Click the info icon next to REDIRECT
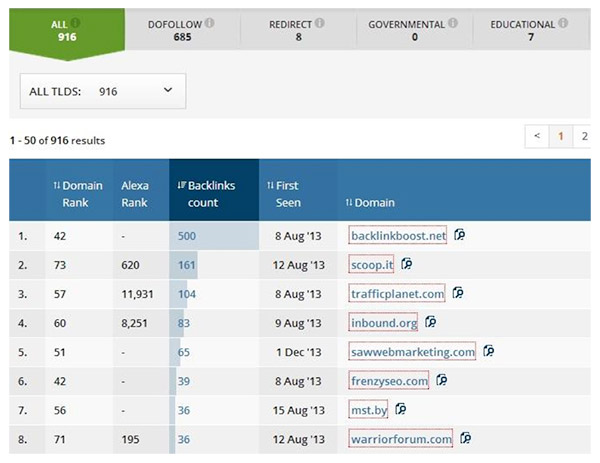Image resolution: width=600 pixels, height=463 pixels. (x=320, y=23)
